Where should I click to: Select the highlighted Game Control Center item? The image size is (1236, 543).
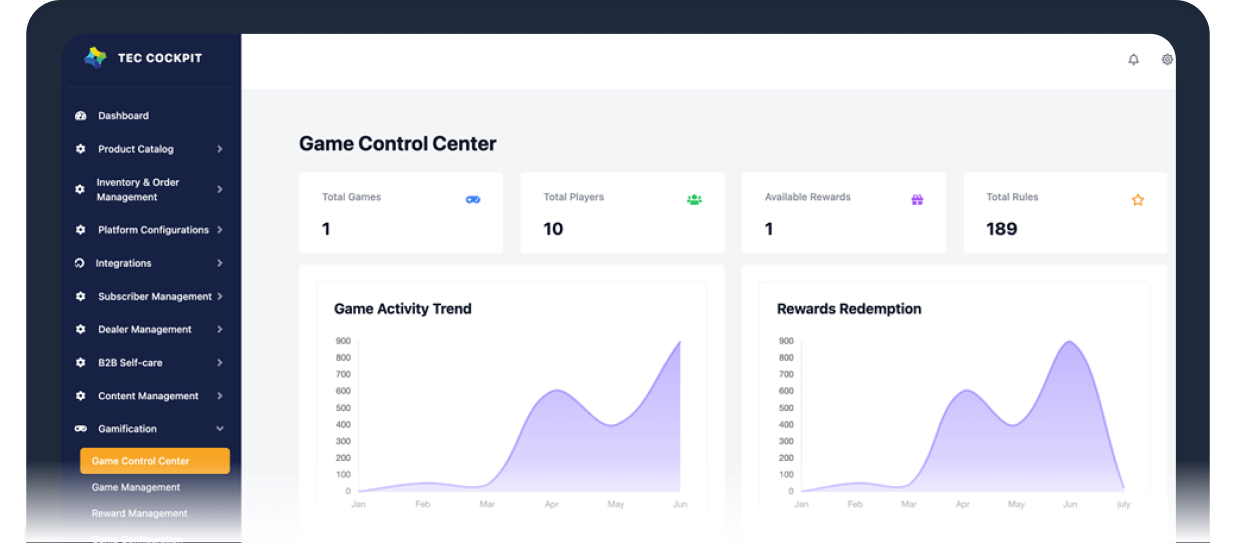coord(154,461)
